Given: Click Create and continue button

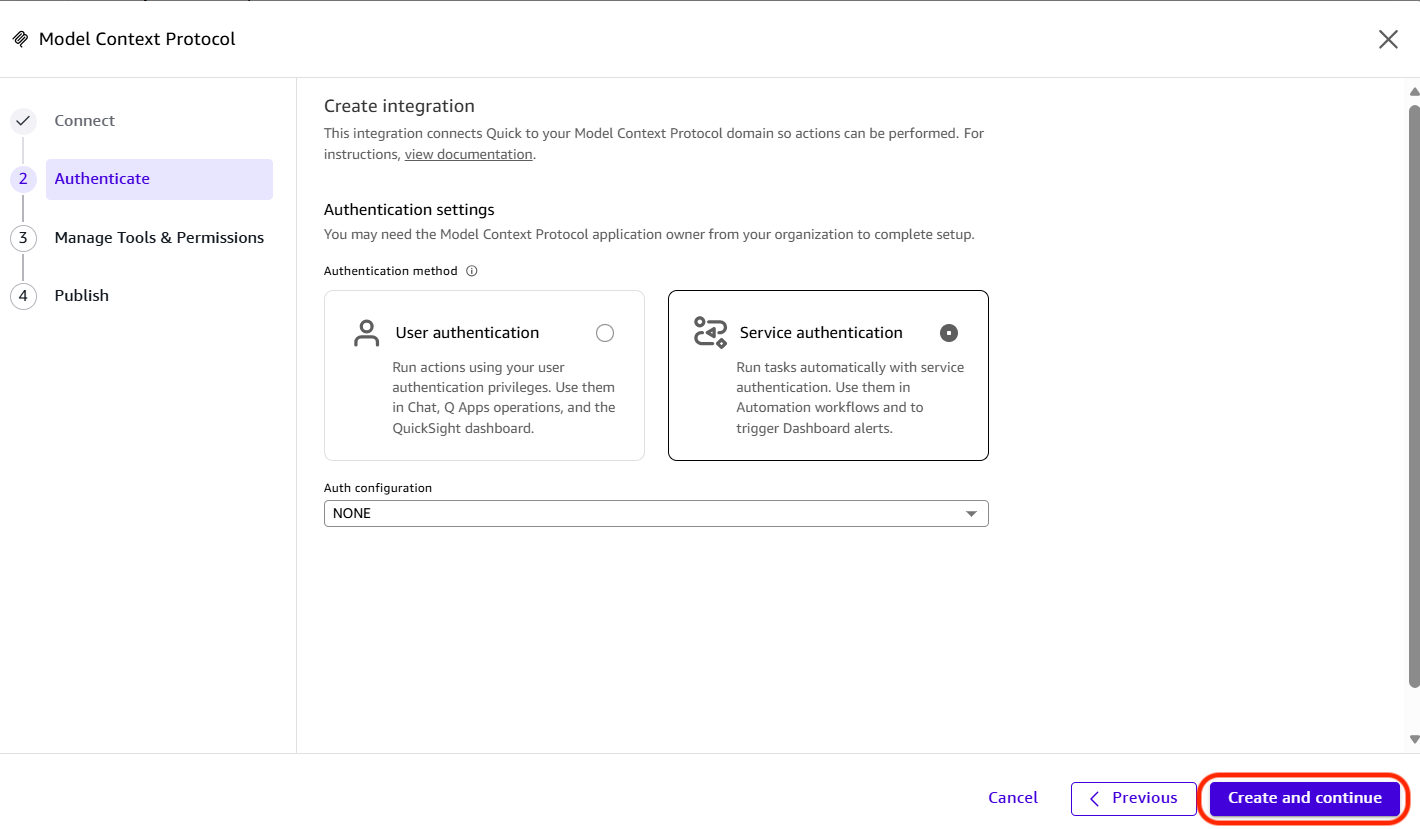Looking at the screenshot, I should click(1305, 798).
